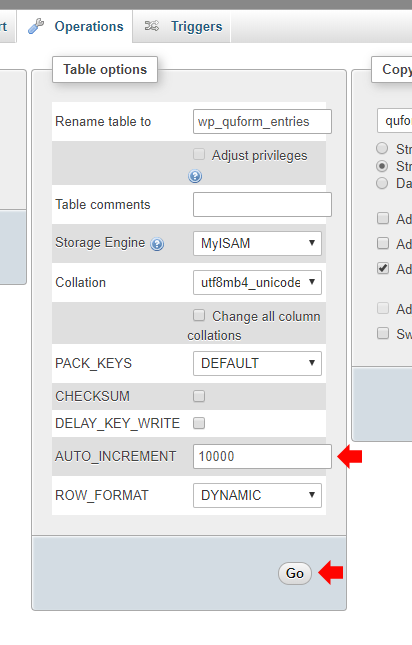The image size is (412, 645).
Task: Click the Storage Engine label text
Action: 100,243
